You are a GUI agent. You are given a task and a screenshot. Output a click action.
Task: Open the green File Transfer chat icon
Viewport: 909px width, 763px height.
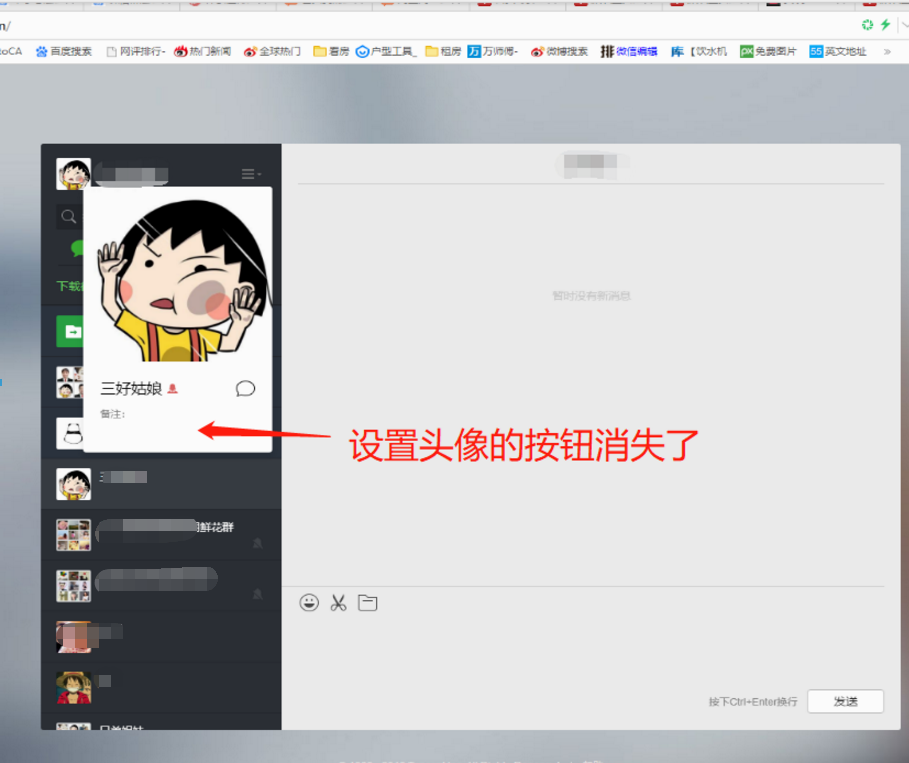[x=70, y=331]
